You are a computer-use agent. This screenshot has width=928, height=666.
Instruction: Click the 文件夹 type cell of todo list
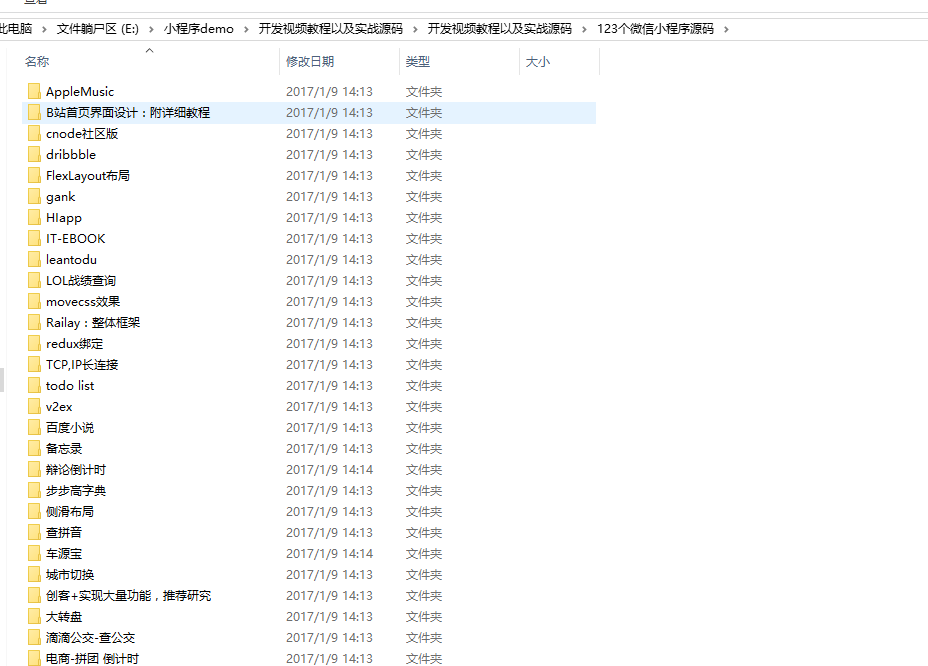click(x=424, y=385)
